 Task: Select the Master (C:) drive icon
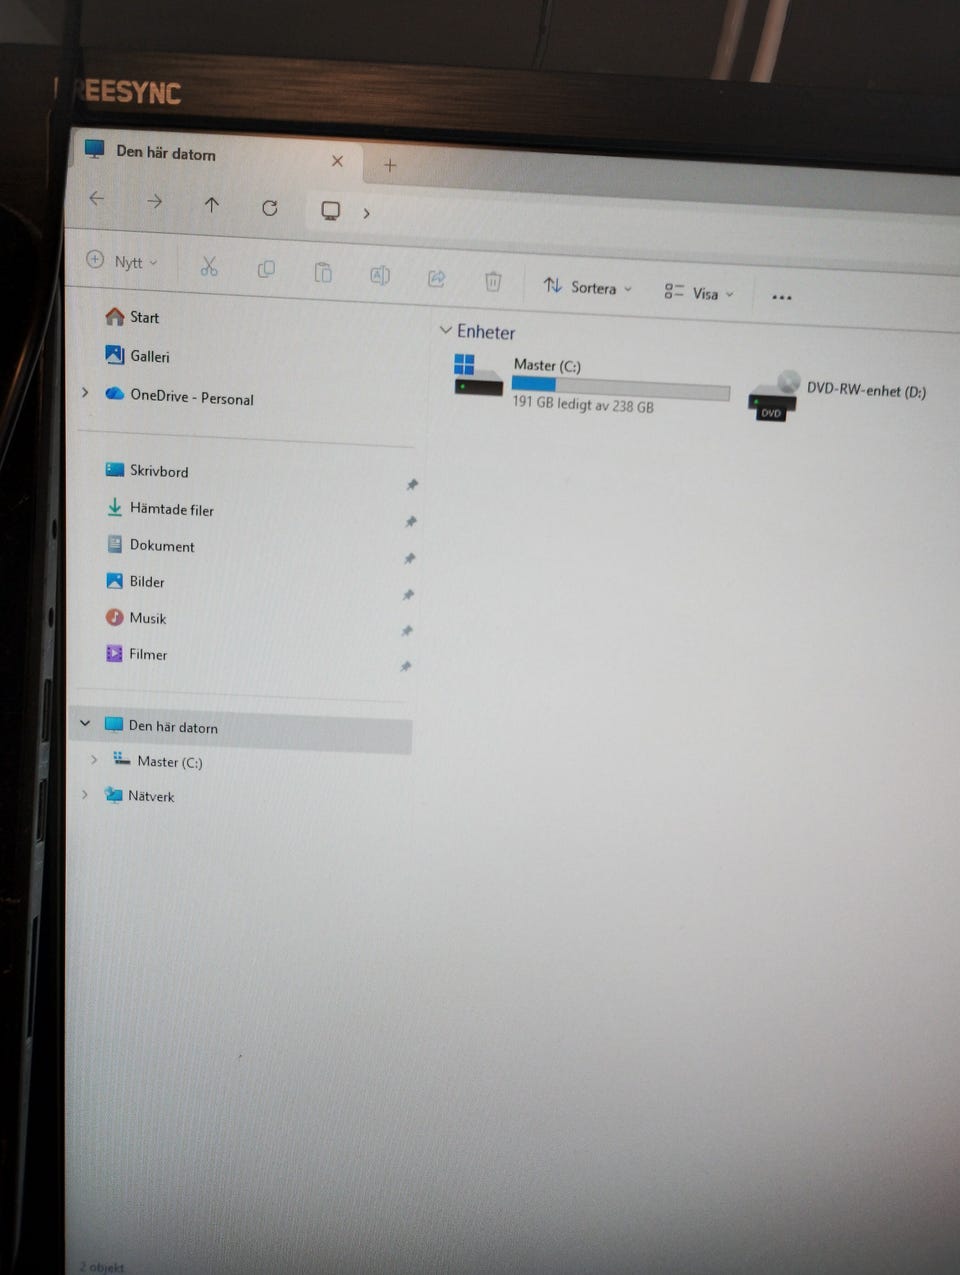(478, 376)
